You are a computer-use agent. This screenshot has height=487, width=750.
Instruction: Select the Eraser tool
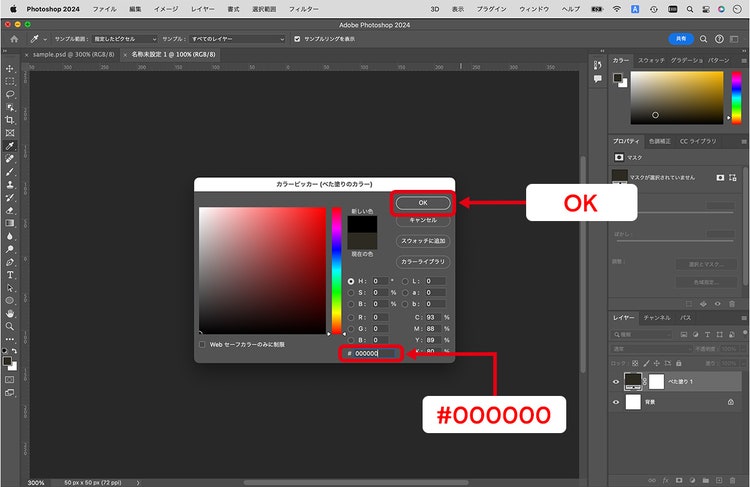tap(10, 210)
